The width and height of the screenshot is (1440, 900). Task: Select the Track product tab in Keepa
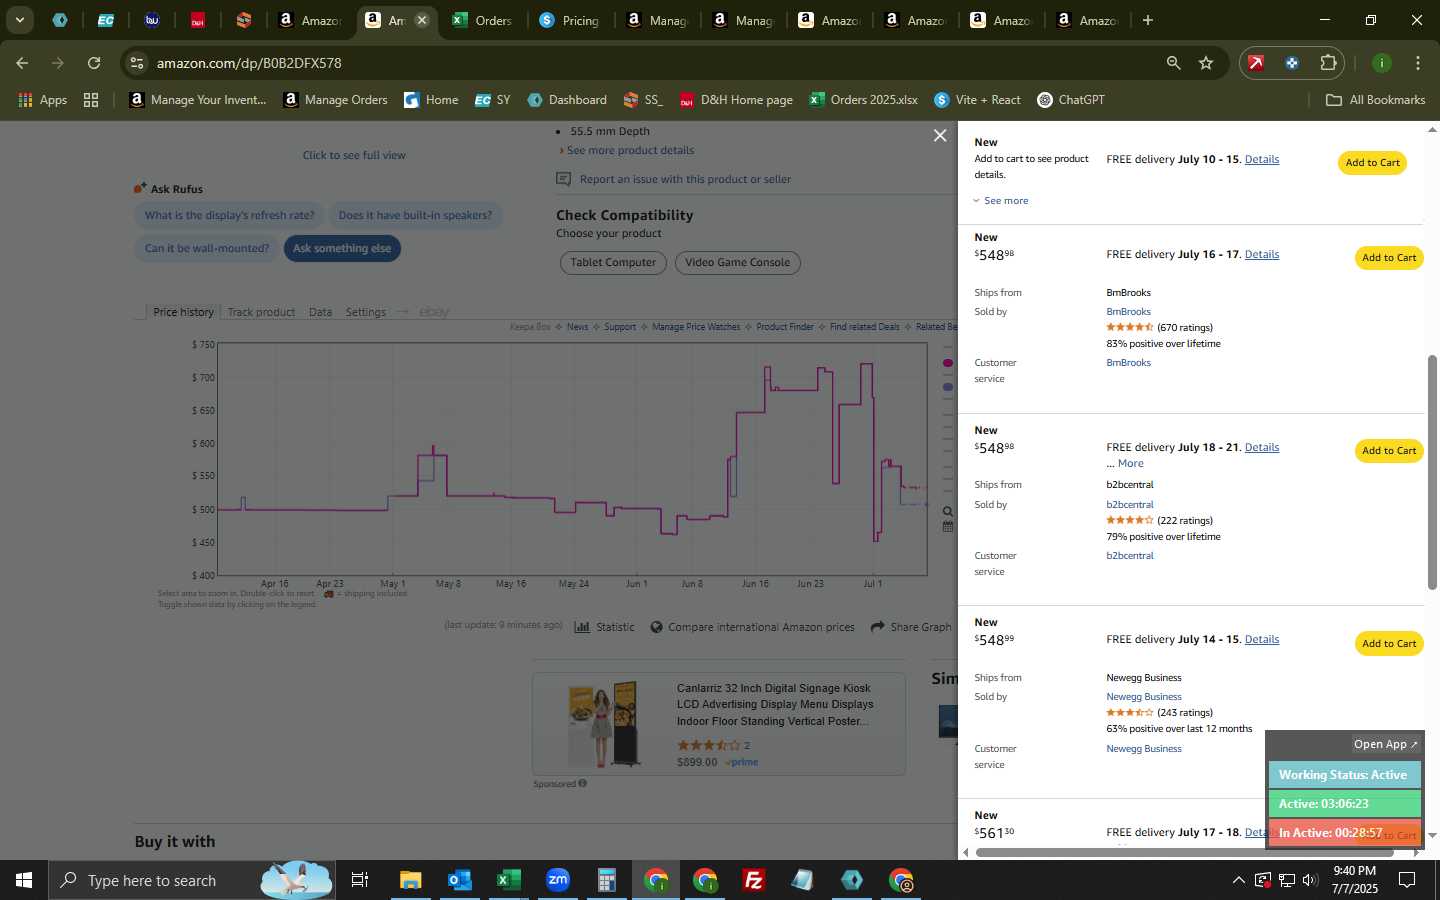[261, 312]
